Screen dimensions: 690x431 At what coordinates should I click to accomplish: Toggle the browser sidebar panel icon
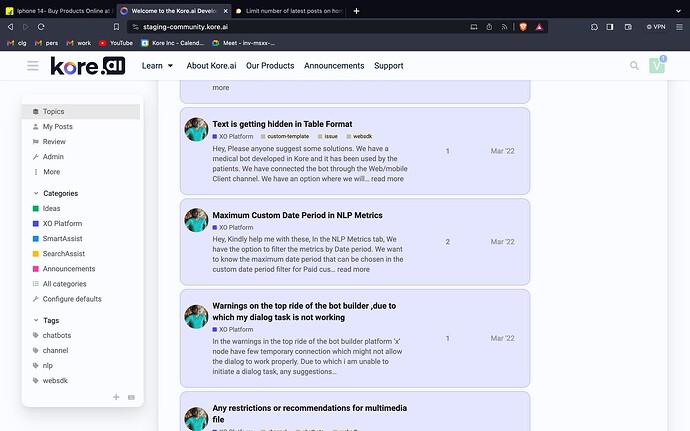(610, 27)
